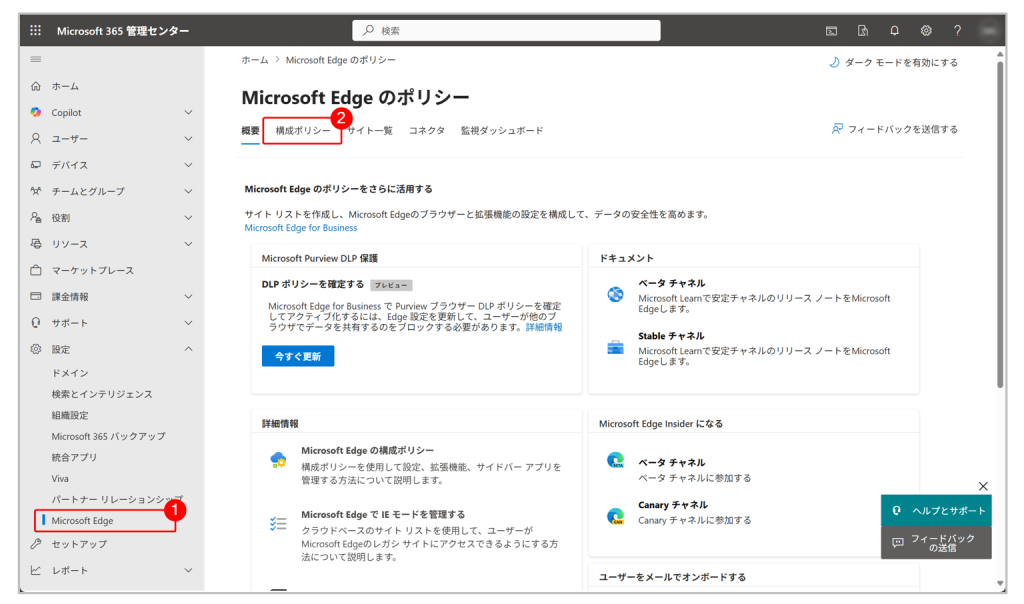
Task: Click the サポート headset icon
Action: coord(36,323)
